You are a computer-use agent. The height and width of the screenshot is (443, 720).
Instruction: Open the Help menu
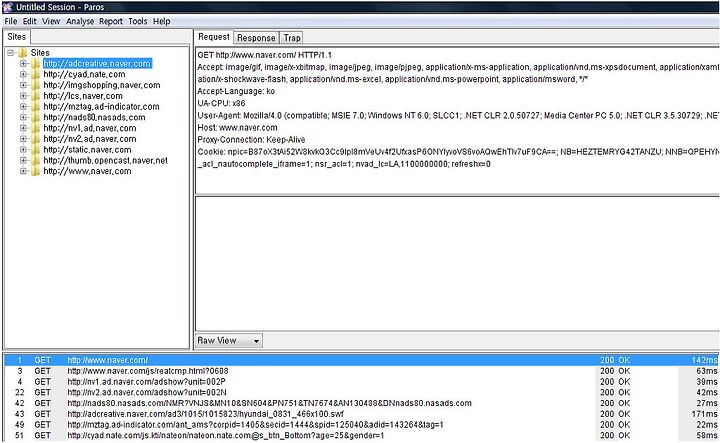pos(161,21)
